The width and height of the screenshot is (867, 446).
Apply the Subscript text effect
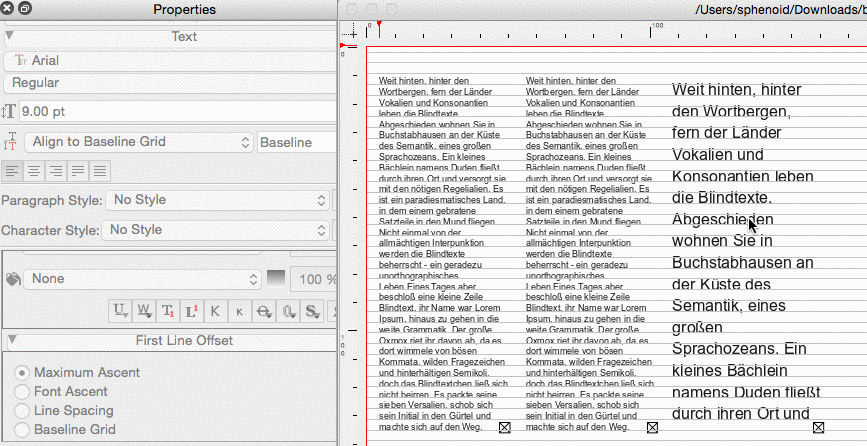point(168,311)
